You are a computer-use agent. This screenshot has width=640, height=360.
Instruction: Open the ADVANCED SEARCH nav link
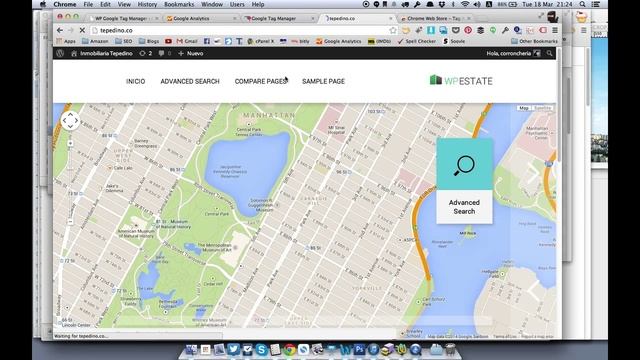pyautogui.click(x=190, y=81)
